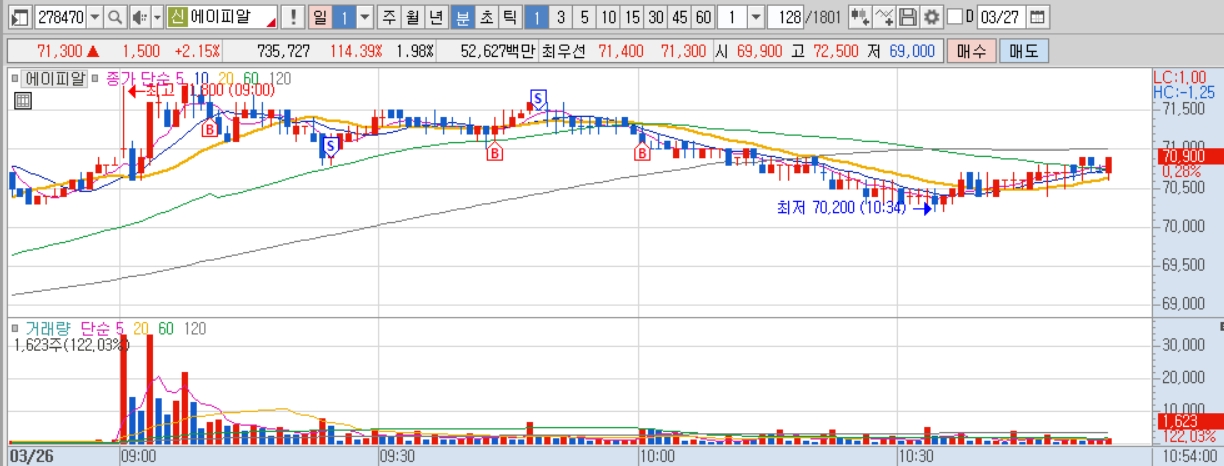Image resolution: width=1224 pixels, height=466 pixels.
Task: Click the 52,627백만 trading value text
Action: click(499, 51)
